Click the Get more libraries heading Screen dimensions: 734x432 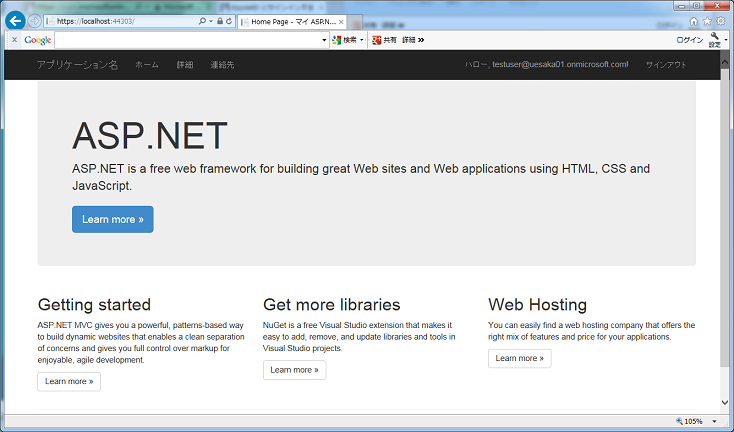coord(331,305)
